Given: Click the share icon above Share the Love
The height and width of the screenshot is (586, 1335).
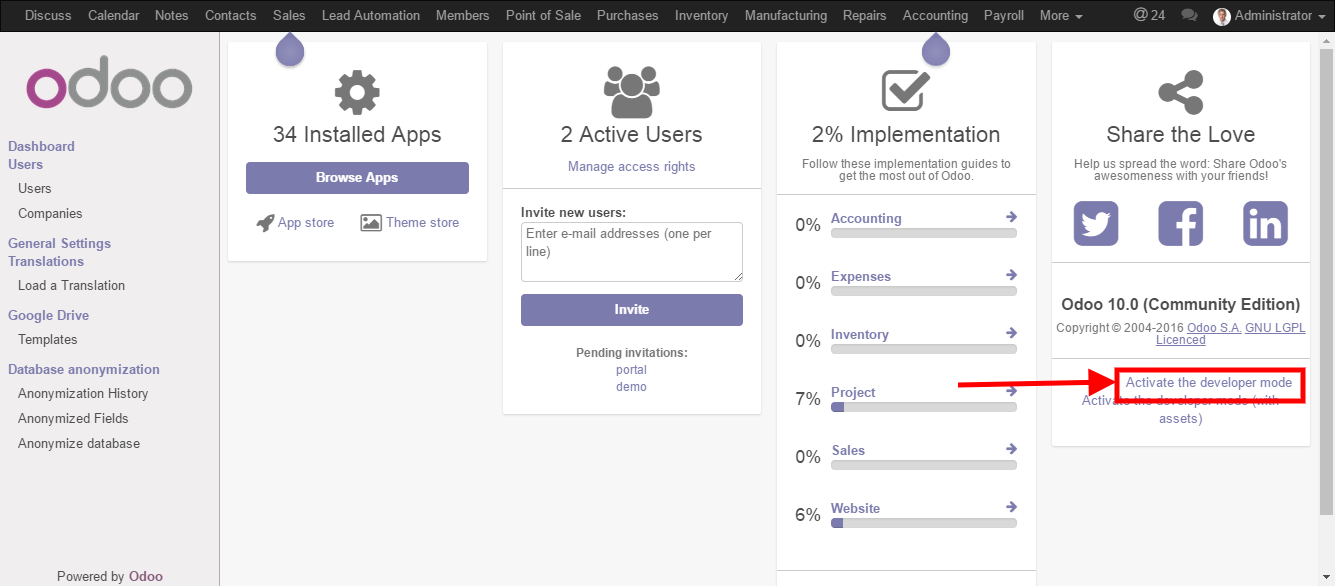Looking at the screenshot, I should (x=1181, y=92).
